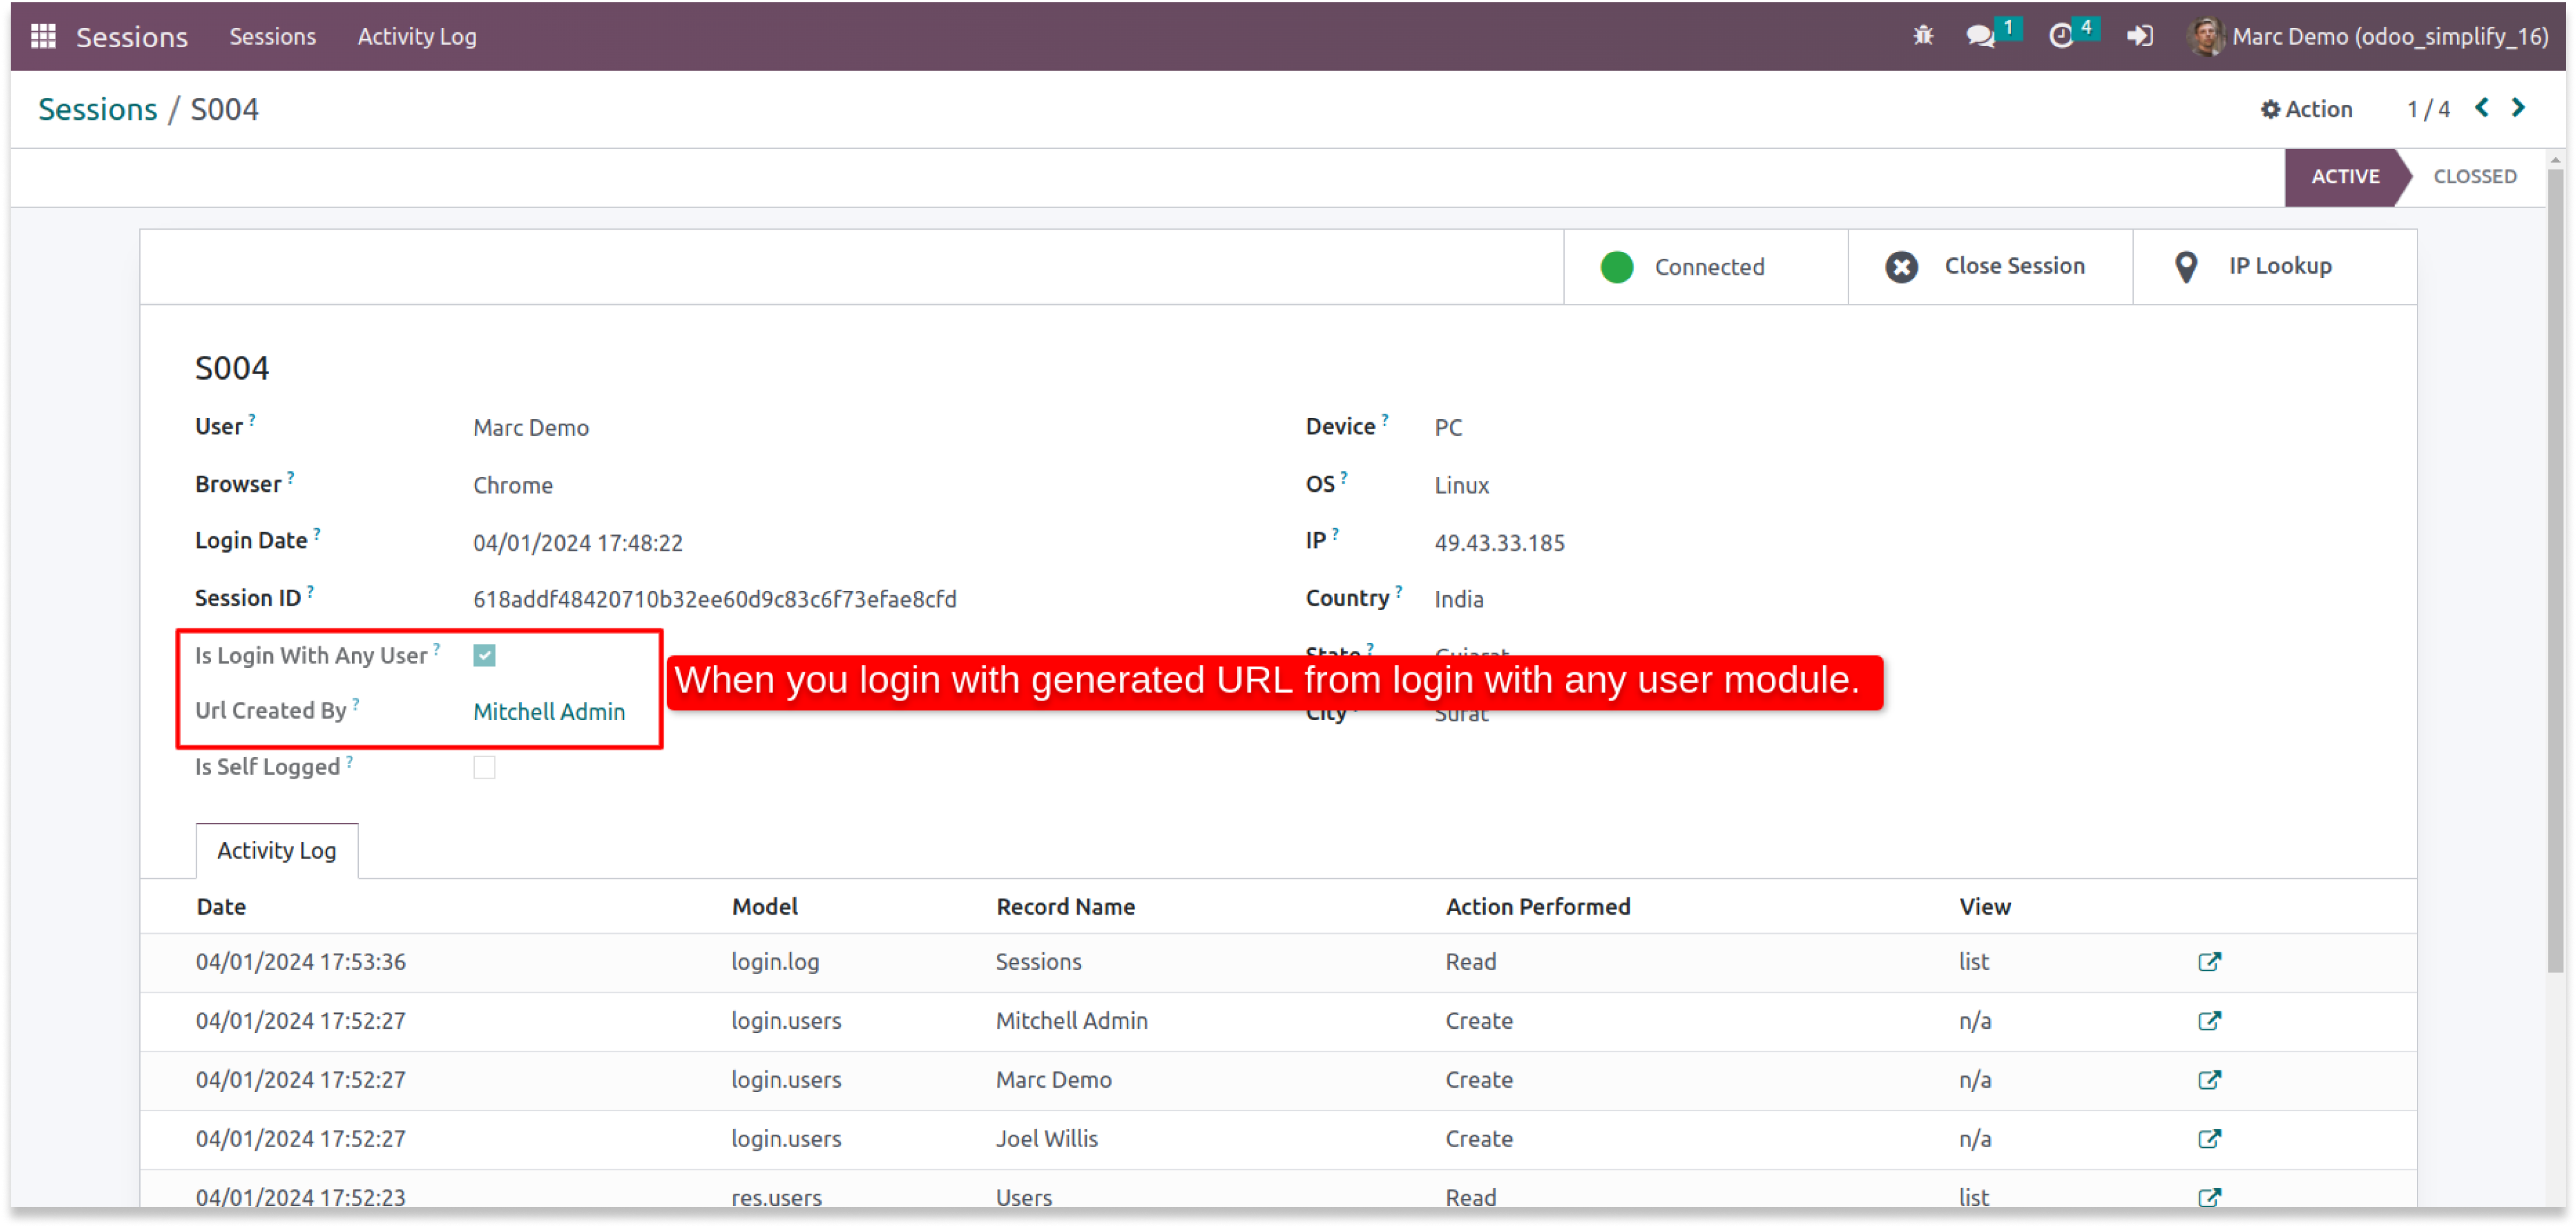The height and width of the screenshot is (1226, 2576).
Task: Click the India country value
Action: 1459,599
